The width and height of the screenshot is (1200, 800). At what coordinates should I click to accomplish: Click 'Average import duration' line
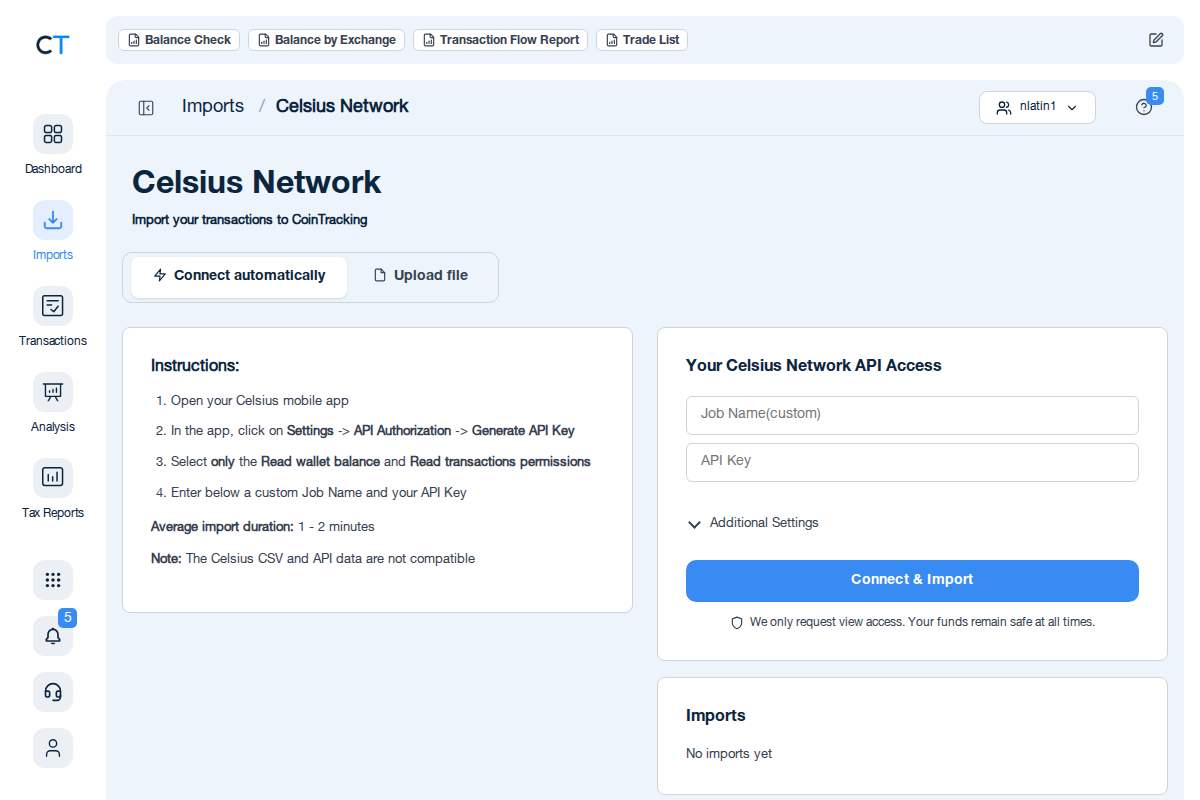coord(263,526)
